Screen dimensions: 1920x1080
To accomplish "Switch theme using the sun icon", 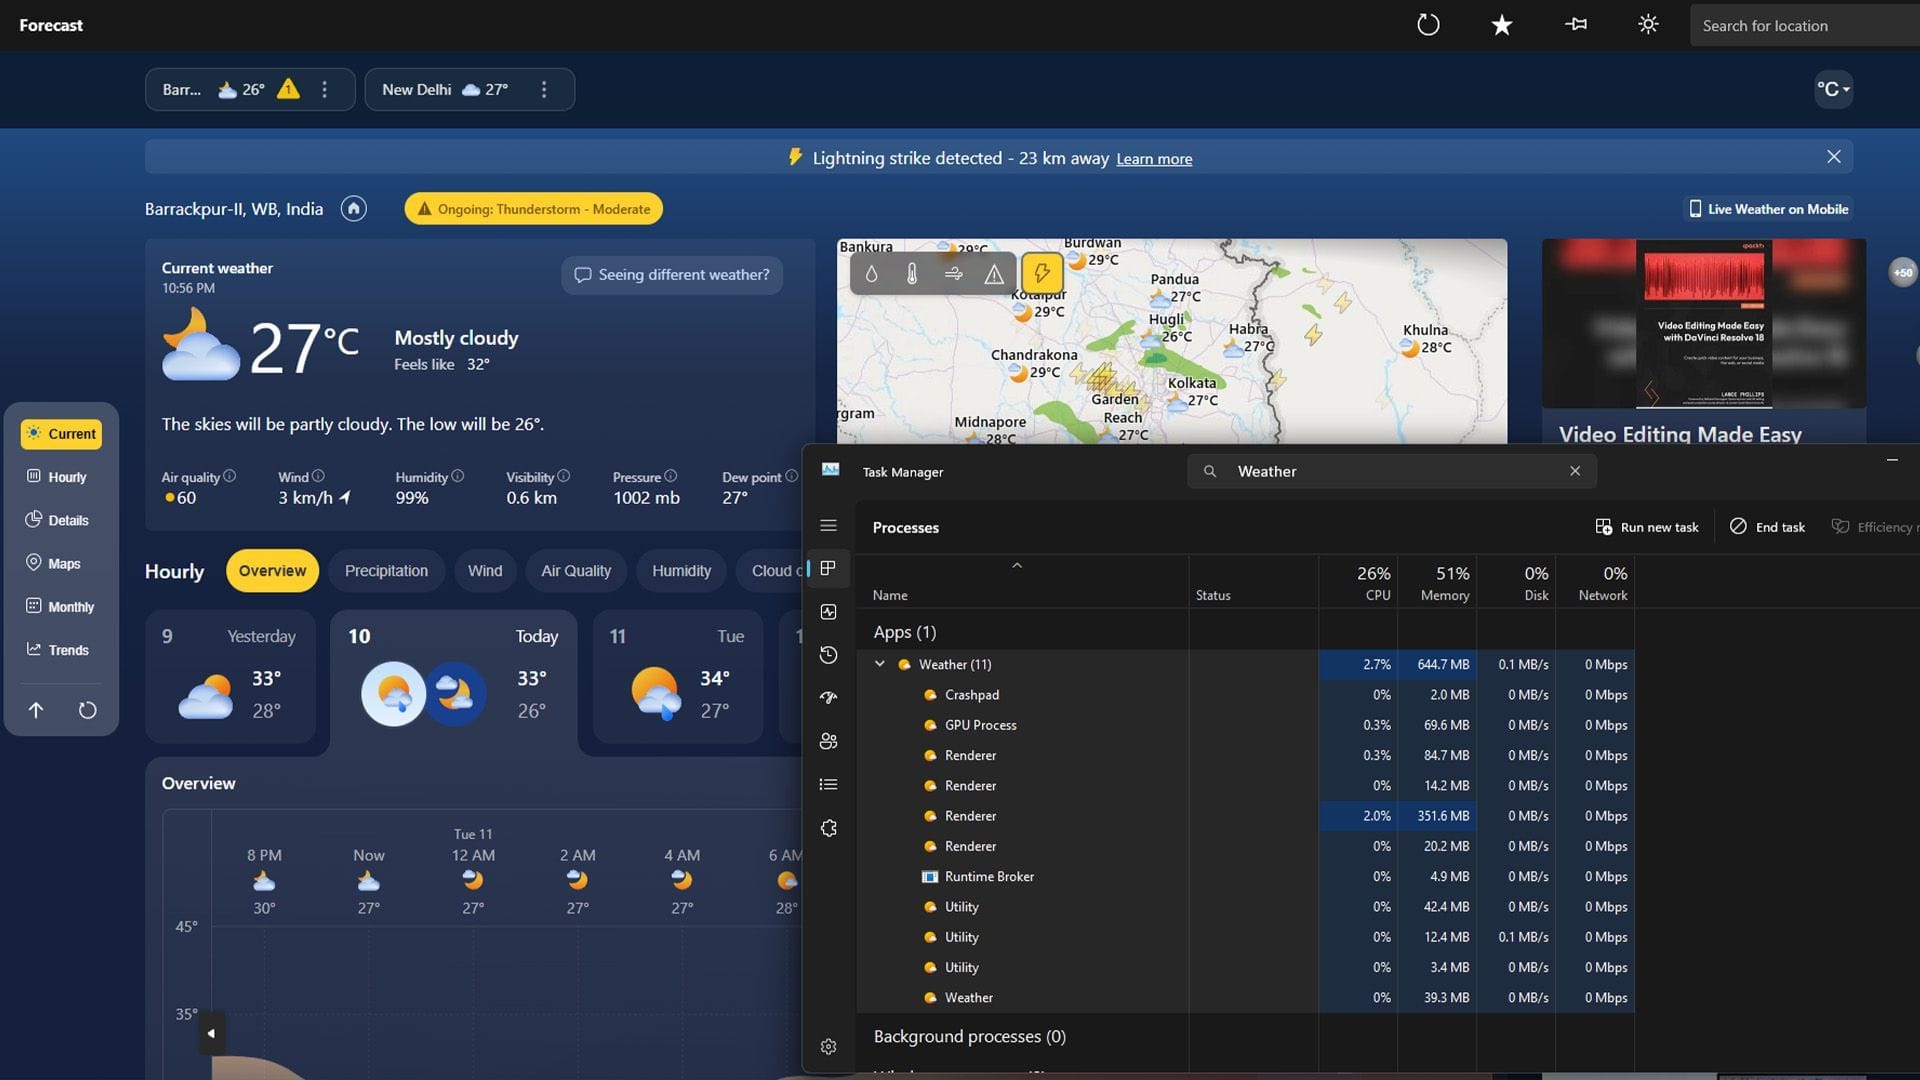I will [1648, 25].
